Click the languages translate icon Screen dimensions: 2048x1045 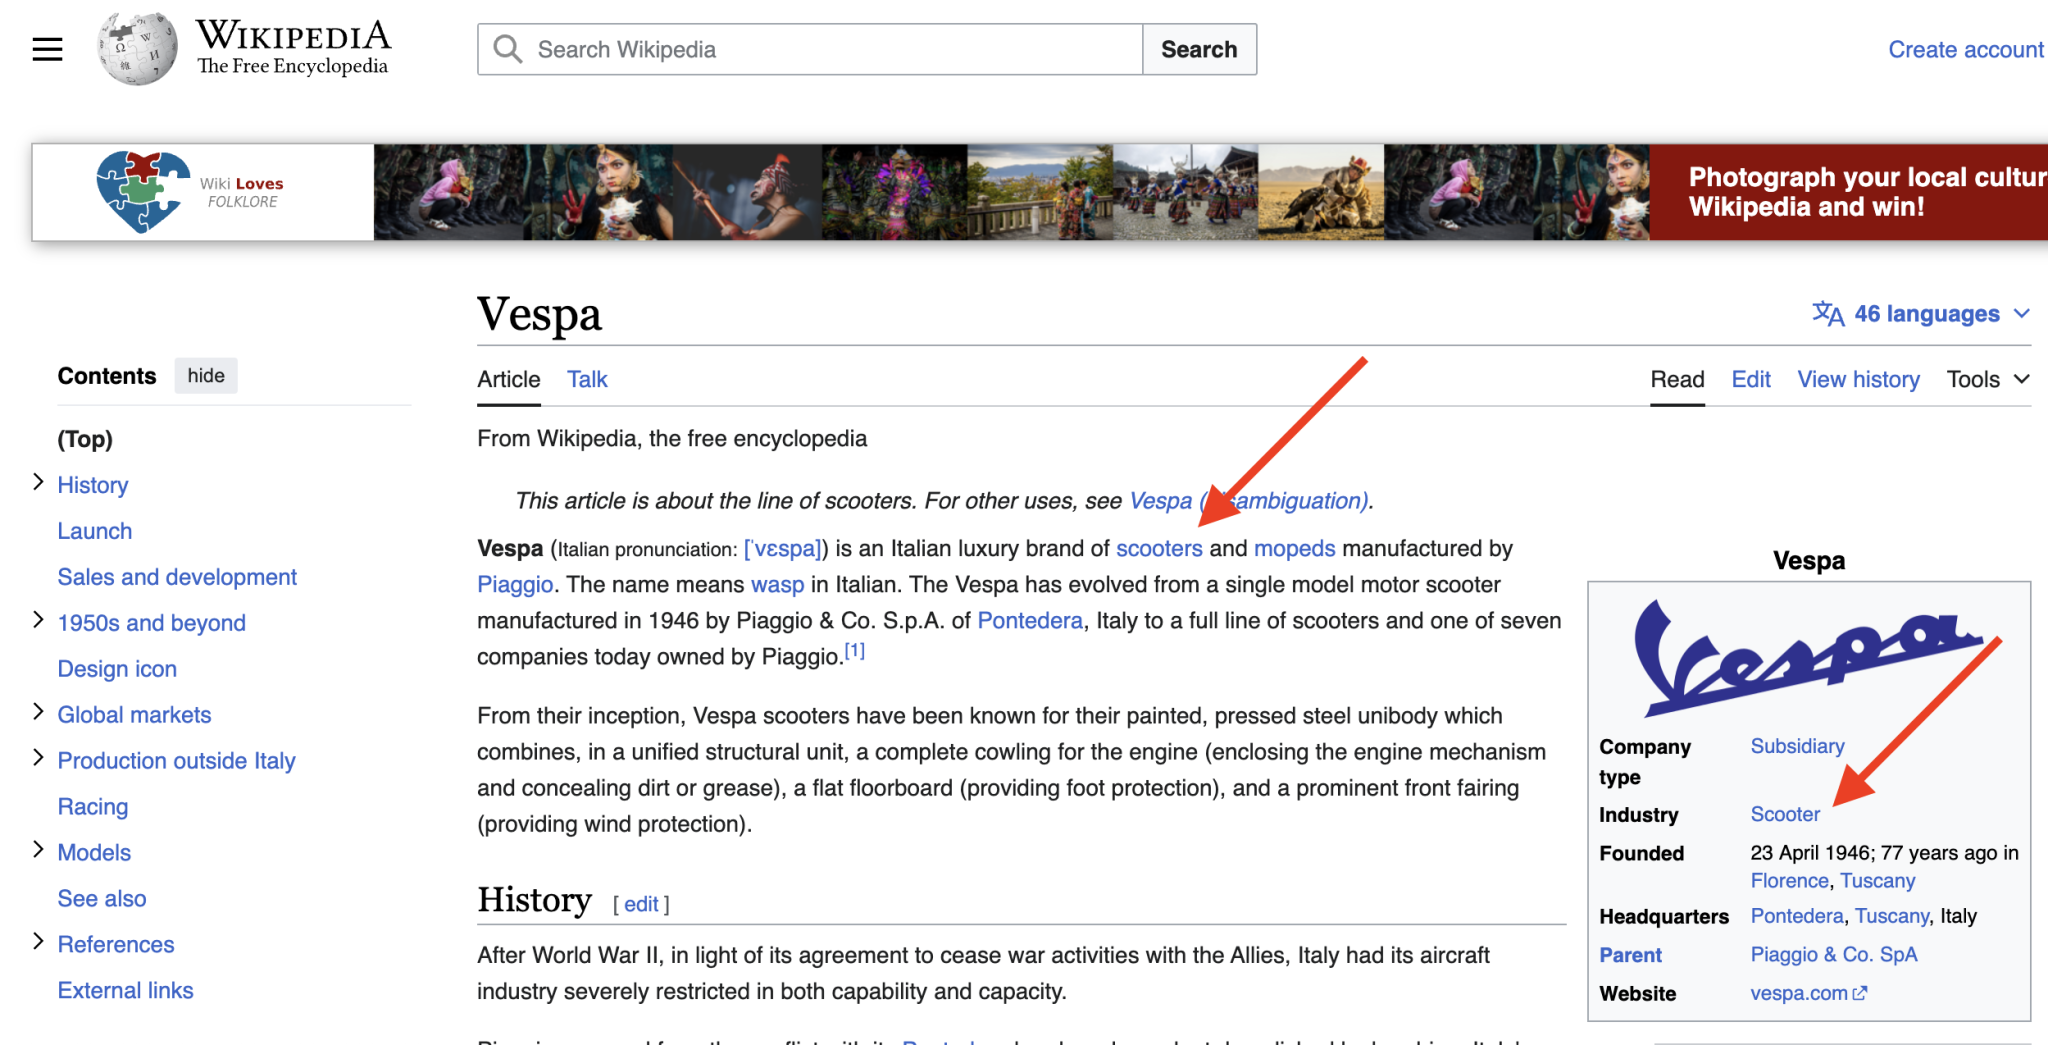(1828, 314)
